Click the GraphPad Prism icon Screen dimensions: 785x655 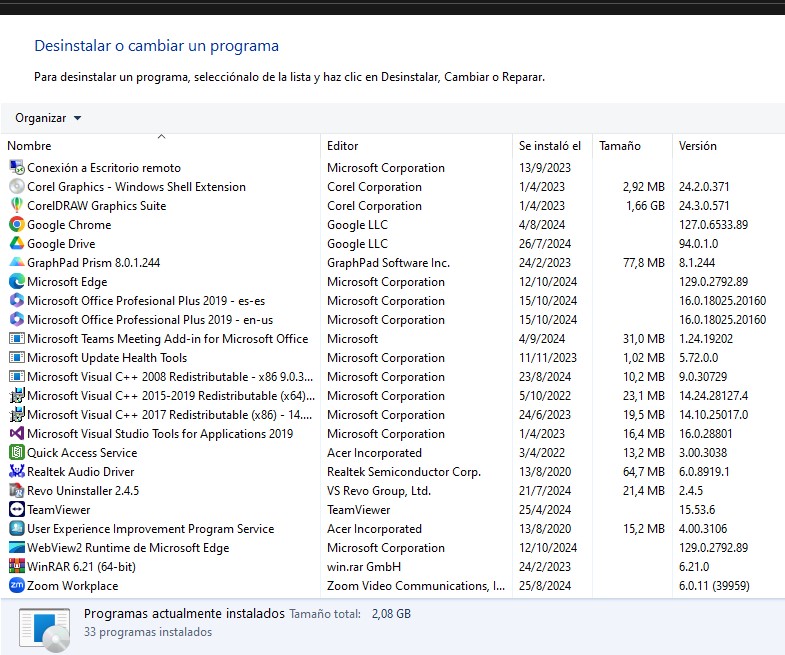coord(17,262)
